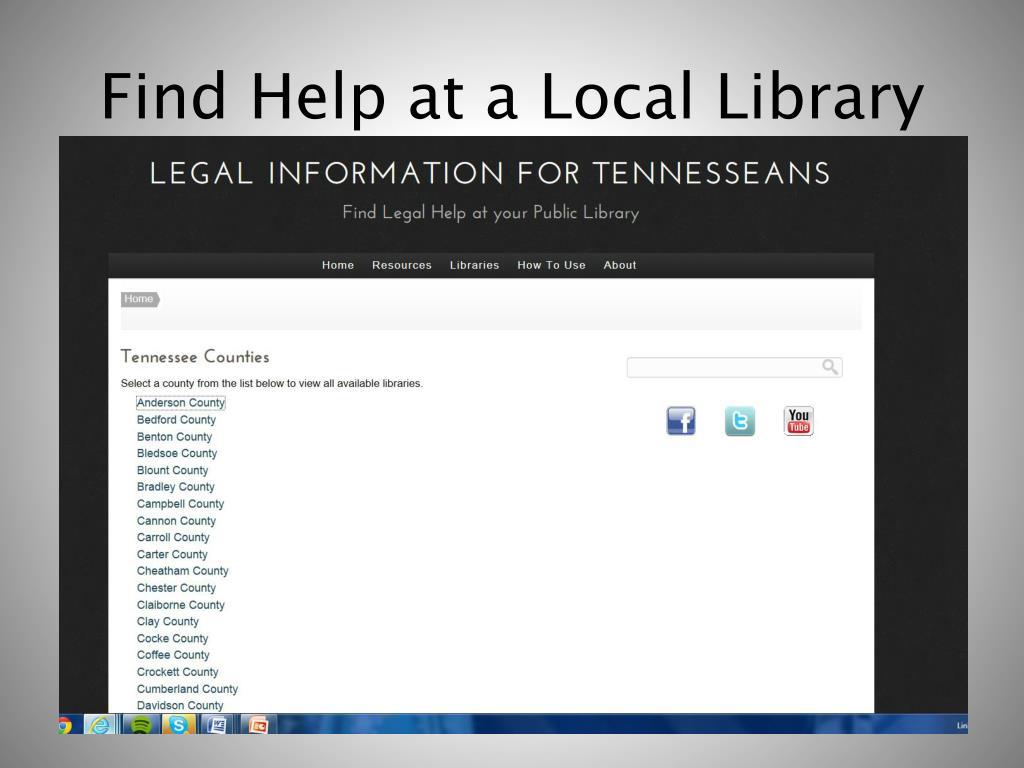This screenshot has height=768, width=1024.
Task: Select Clay County link
Action: click(x=168, y=622)
